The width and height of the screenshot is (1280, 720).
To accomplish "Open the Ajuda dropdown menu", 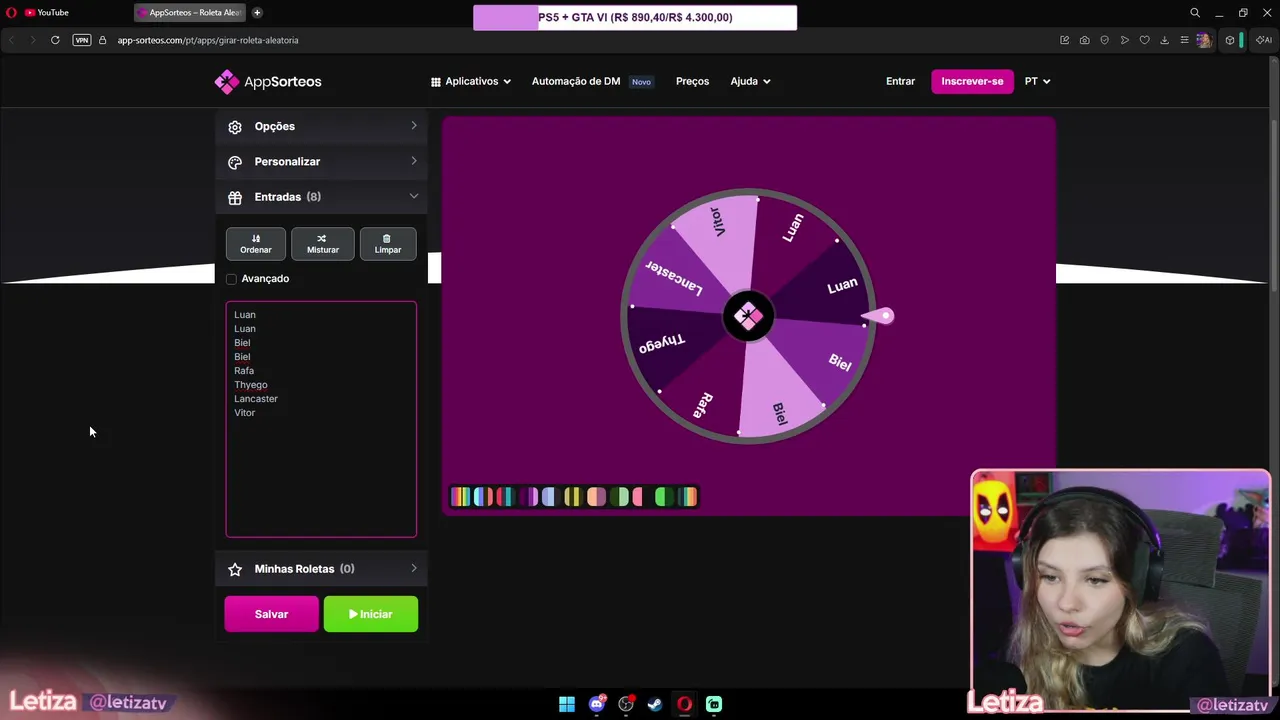I will pos(750,82).
